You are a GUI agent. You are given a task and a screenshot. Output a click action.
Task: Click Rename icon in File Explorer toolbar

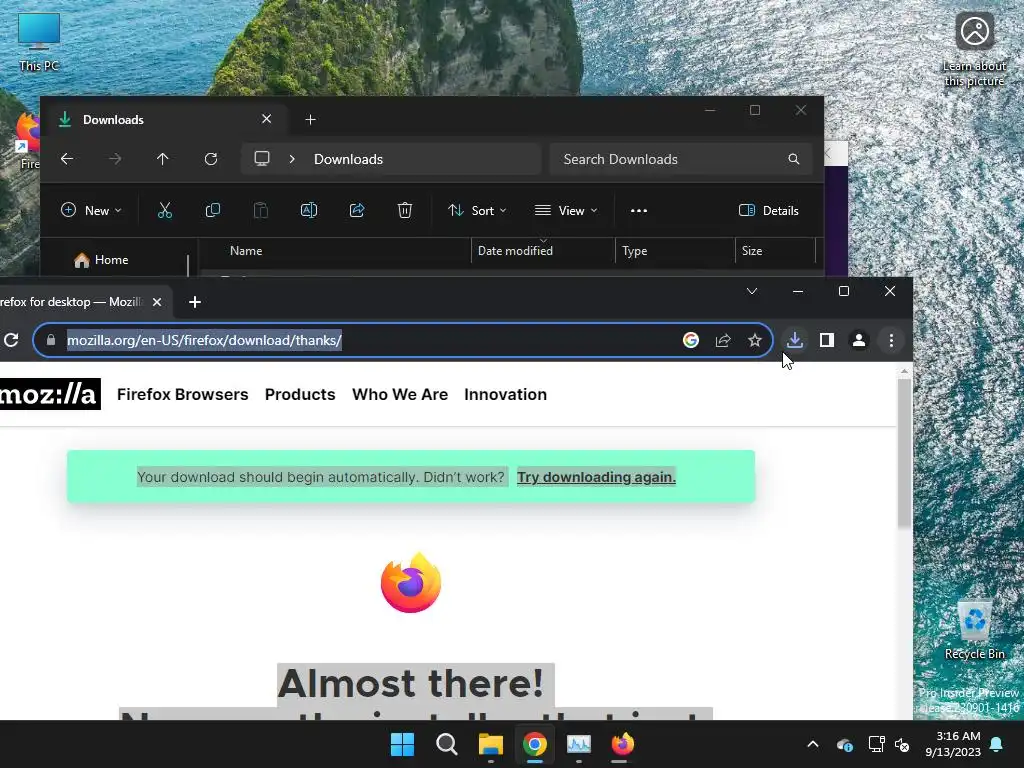(309, 210)
